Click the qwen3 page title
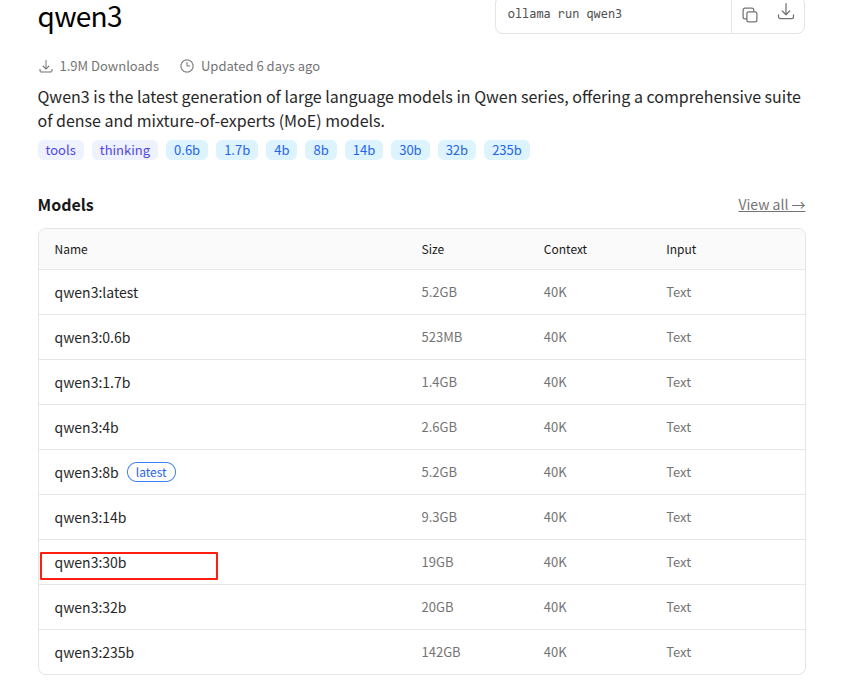Viewport: 845px width, 698px height. point(80,17)
